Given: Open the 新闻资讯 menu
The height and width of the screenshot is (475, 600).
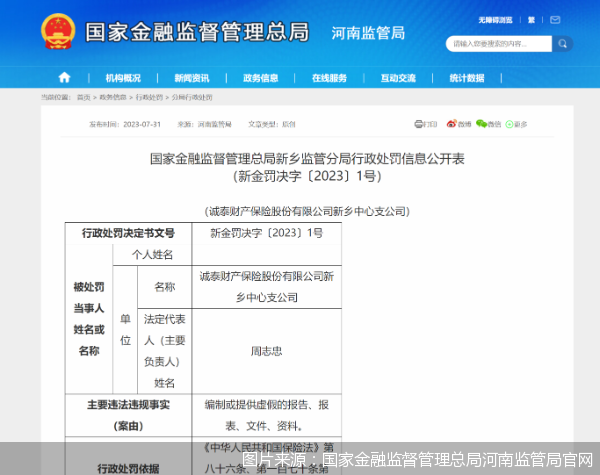Looking at the screenshot, I should 192,78.
